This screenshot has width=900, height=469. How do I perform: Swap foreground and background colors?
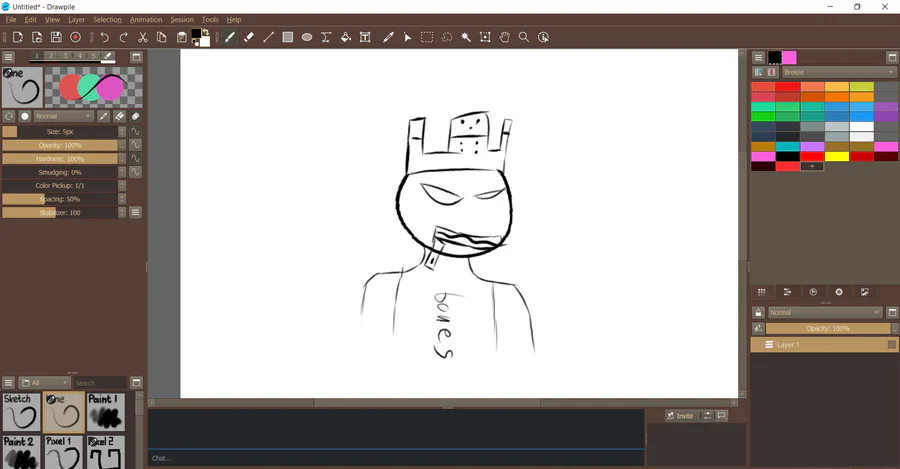[x=205, y=32]
